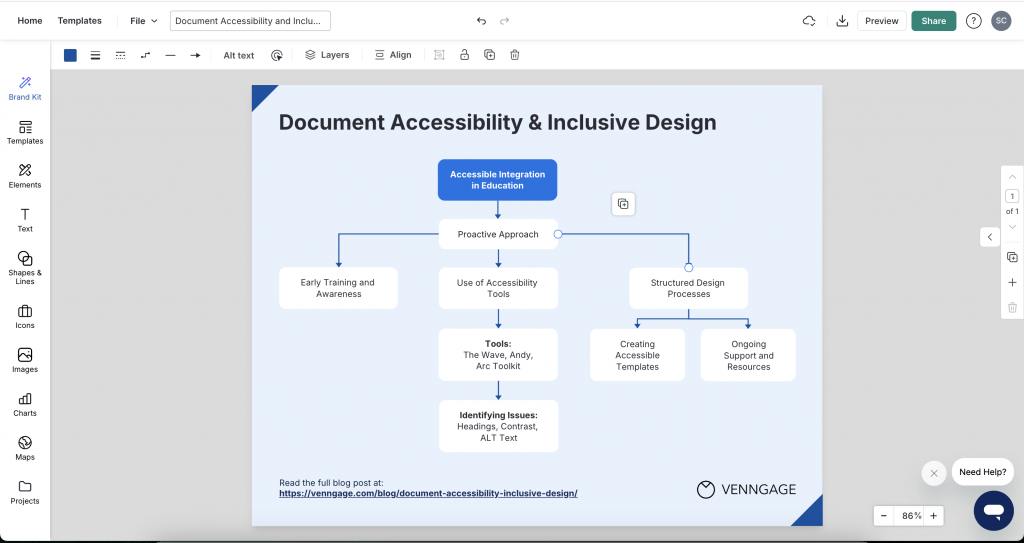Open Shapes & Lines panel
1024x543 pixels.
tap(25, 268)
